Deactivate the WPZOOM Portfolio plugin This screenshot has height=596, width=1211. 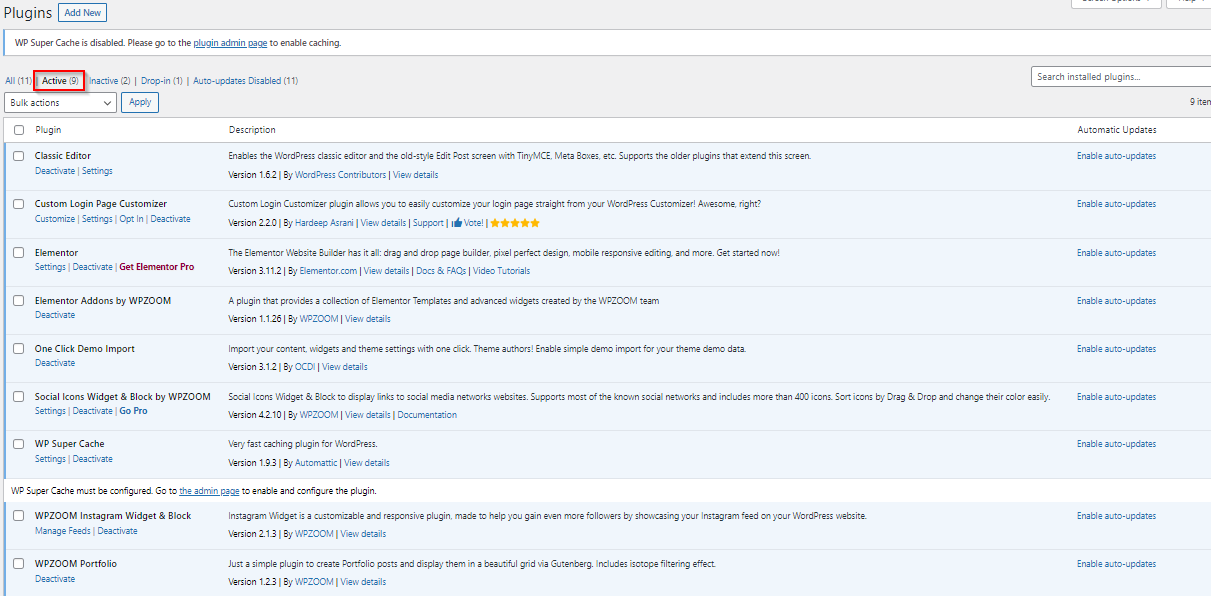[x=55, y=579]
